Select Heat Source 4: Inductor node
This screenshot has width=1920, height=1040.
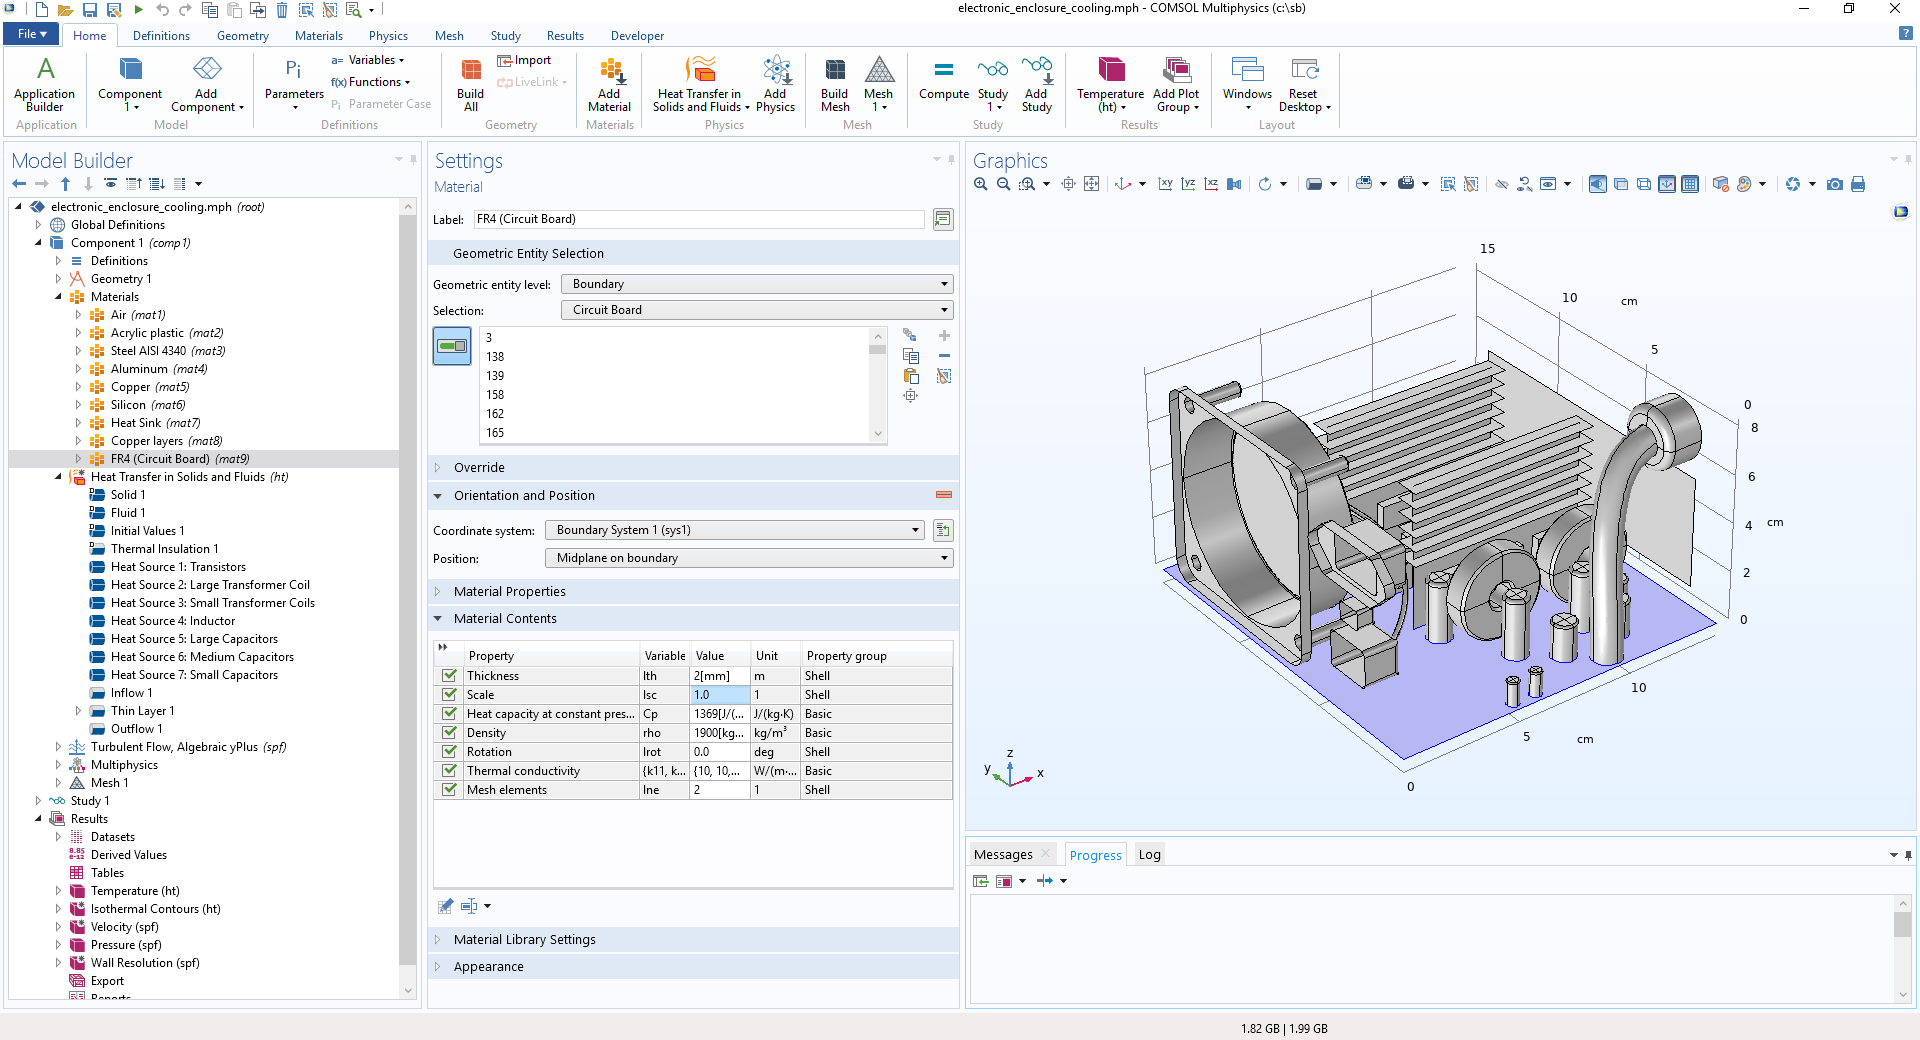173,621
